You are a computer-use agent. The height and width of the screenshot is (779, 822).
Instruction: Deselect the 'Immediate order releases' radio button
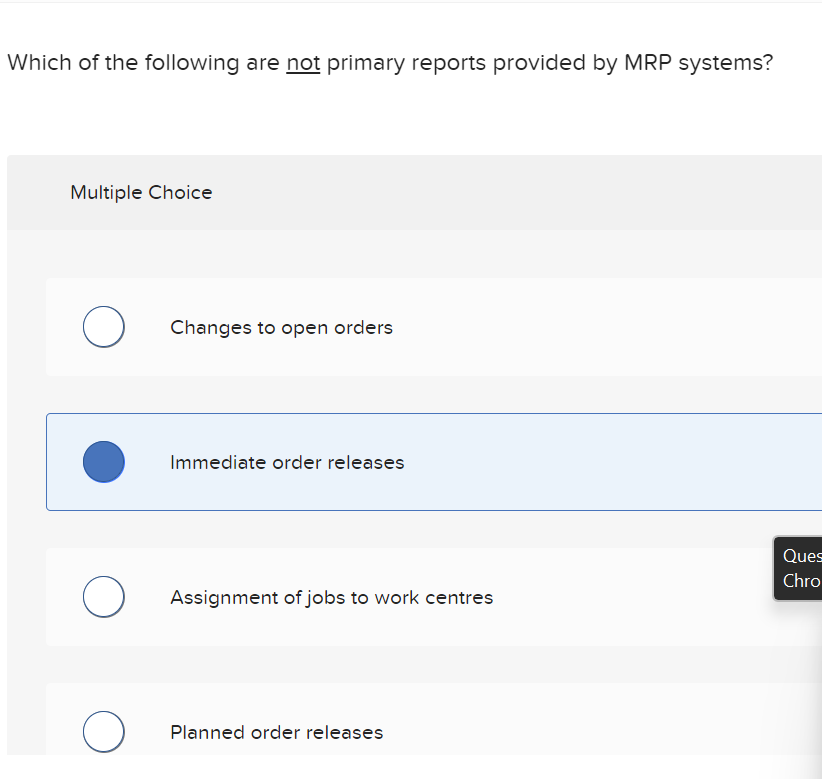coord(103,461)
